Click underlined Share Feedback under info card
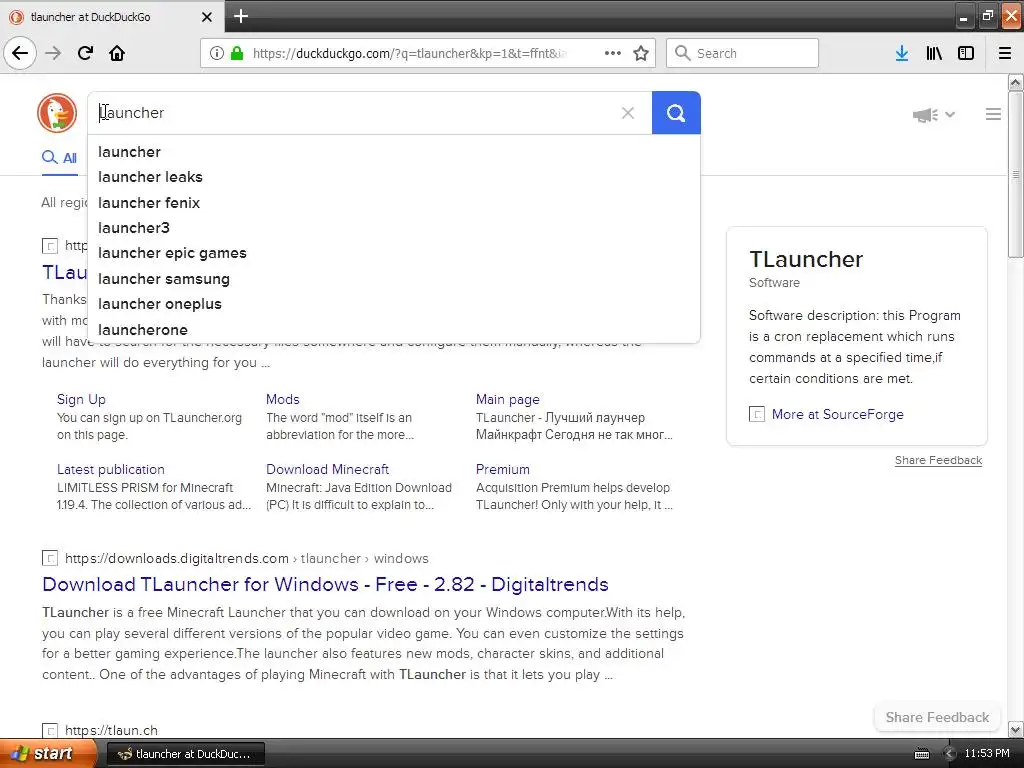Image resolution: width=1024 pixels, height=768 pixels. tap(938, 460)
